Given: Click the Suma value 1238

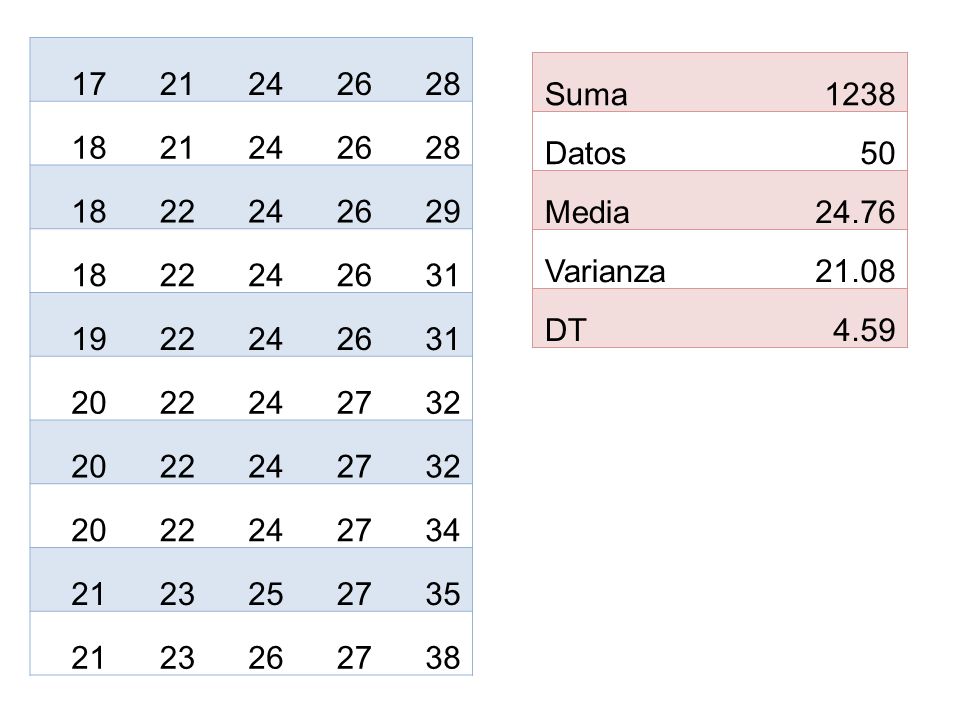Looking at the screenshot, I should tap(860, 94).
